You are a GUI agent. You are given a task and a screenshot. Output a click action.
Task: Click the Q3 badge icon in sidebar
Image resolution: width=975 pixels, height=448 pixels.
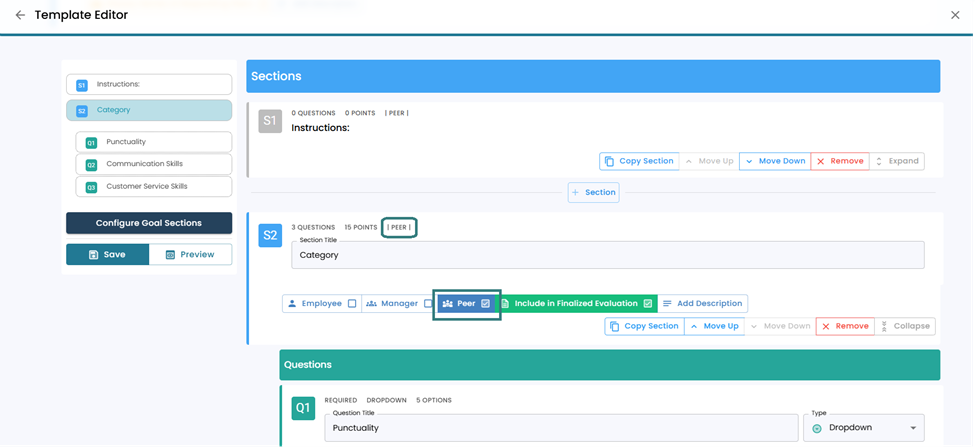[x=91, y=187]
